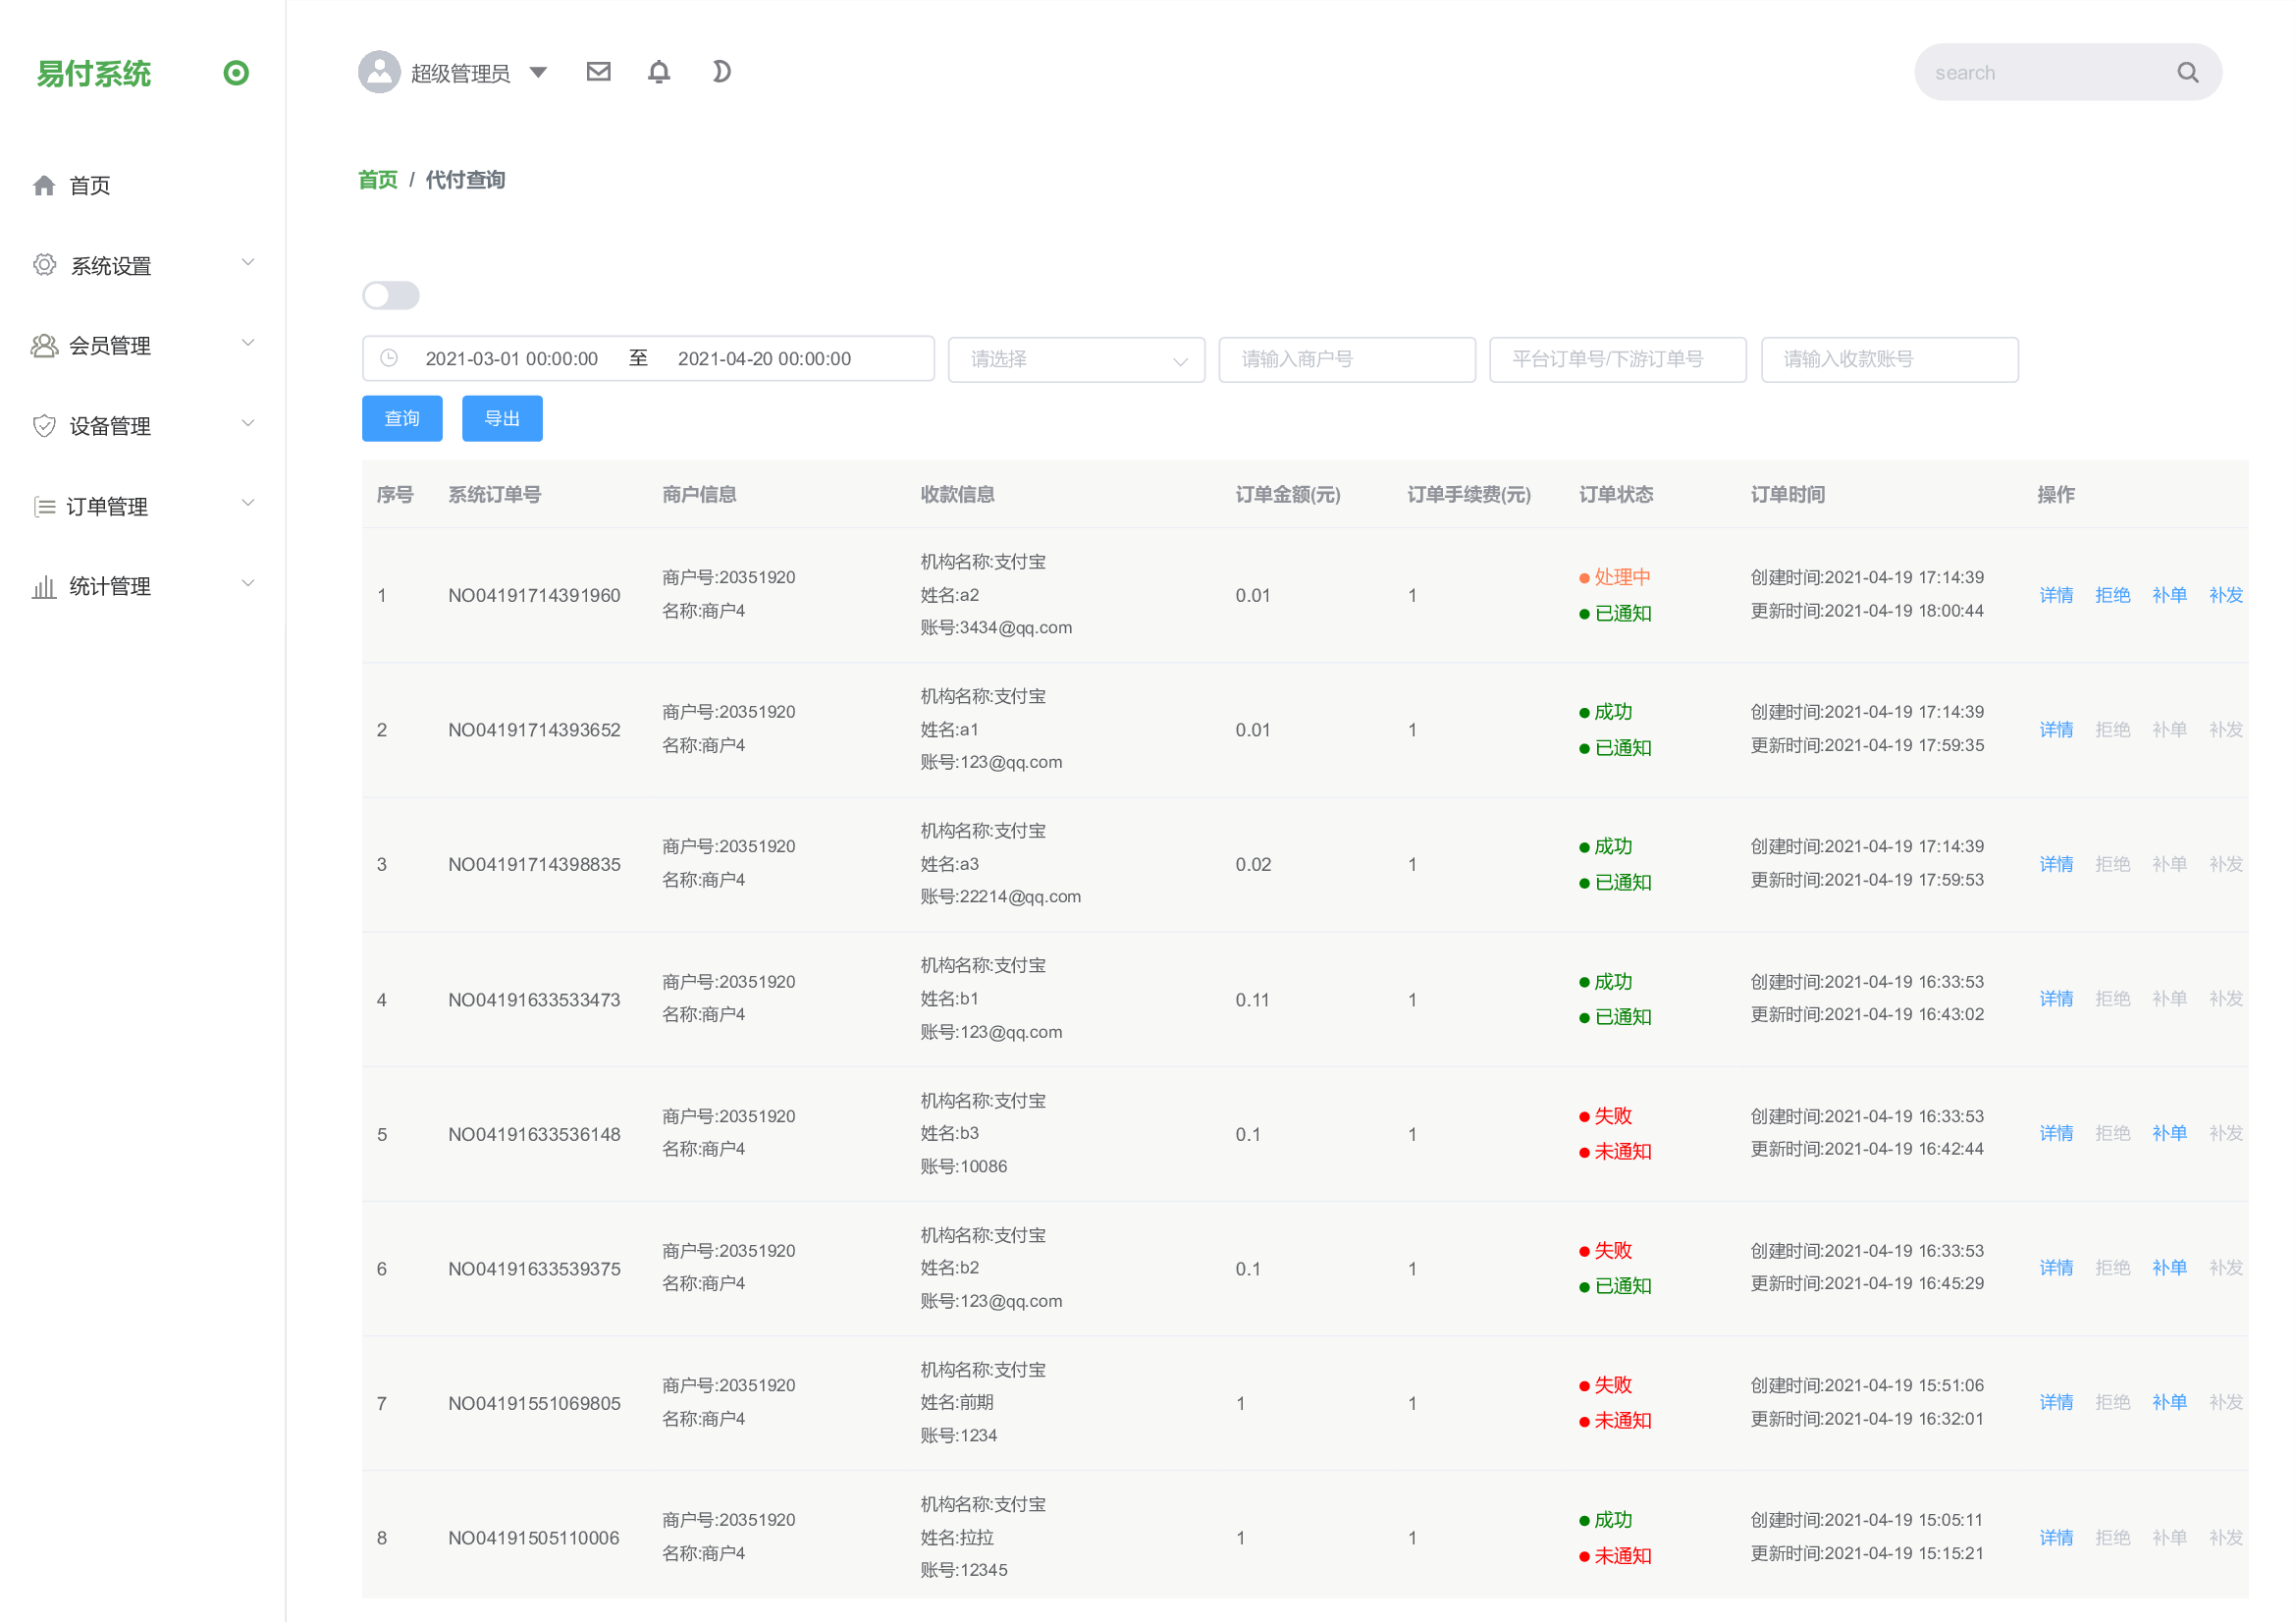Viewport: 2296px width, 1623px height.
Task: Click 拒绝 for order NO04191714391960
Action: (x=2112, y=595)
